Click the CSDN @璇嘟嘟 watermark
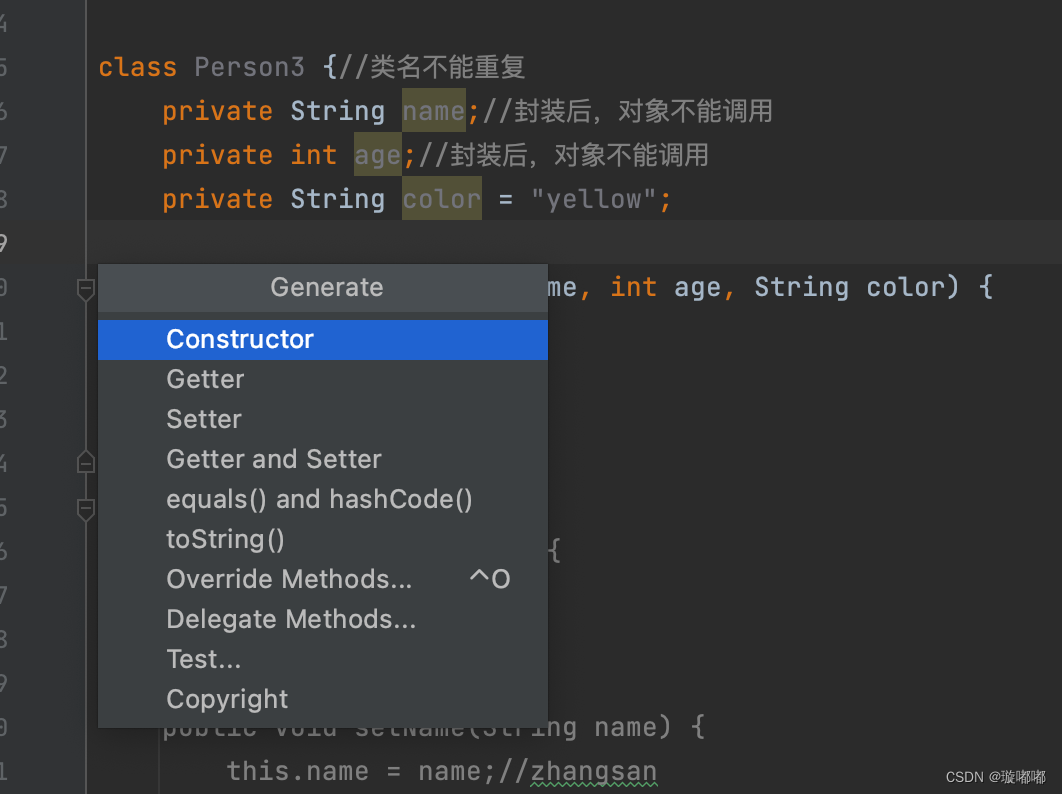The image size is (1062, 794). 993,776
